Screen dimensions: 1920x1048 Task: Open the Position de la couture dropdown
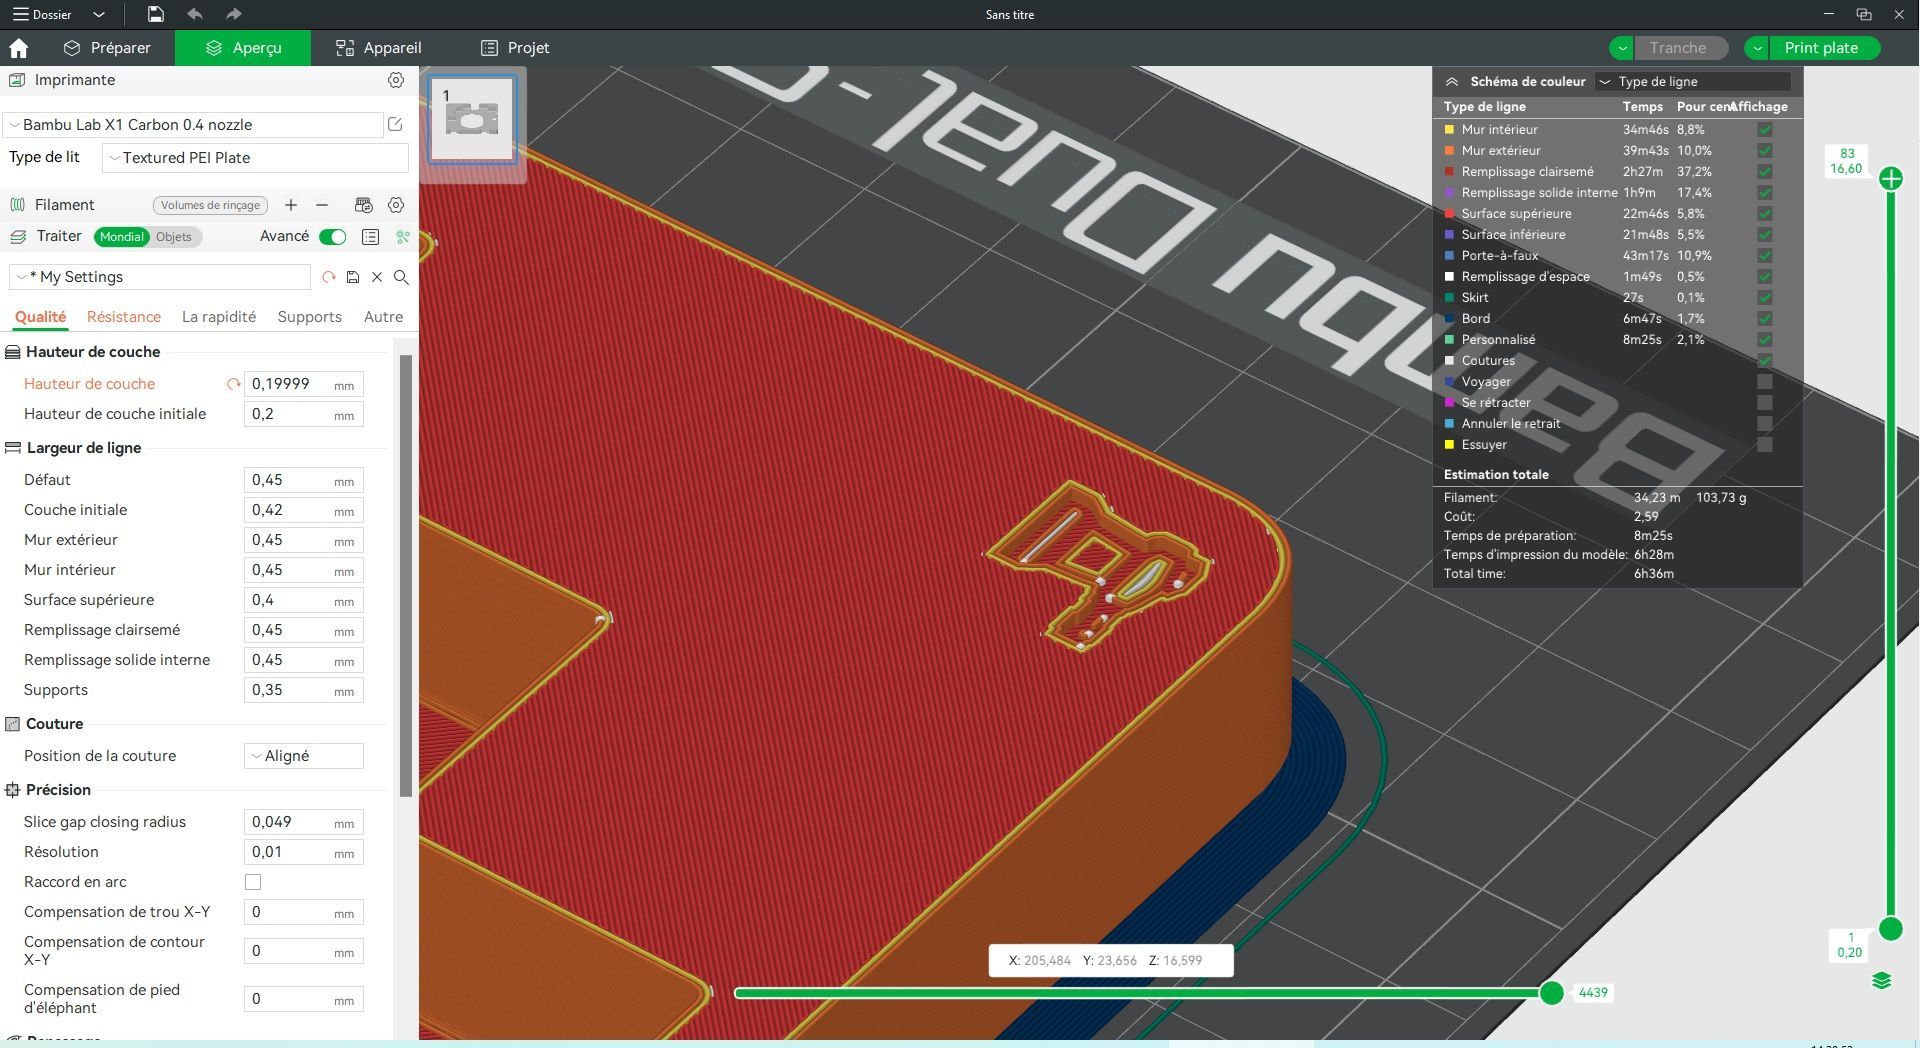point(304,756)
